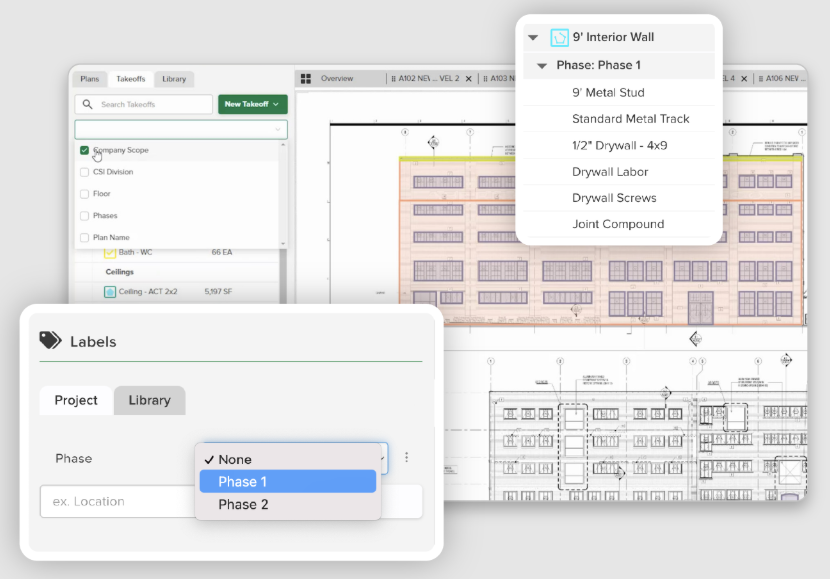Viewport: 830px width, 579px height.
Task: Check the Floor checkbox
Action: [84, 194]
